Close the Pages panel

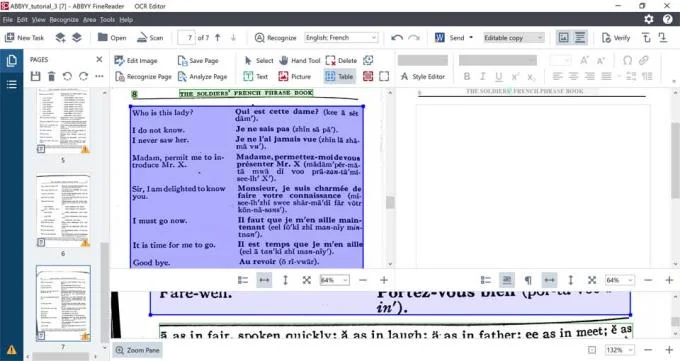pyautogui.click(x=99, y=59)
